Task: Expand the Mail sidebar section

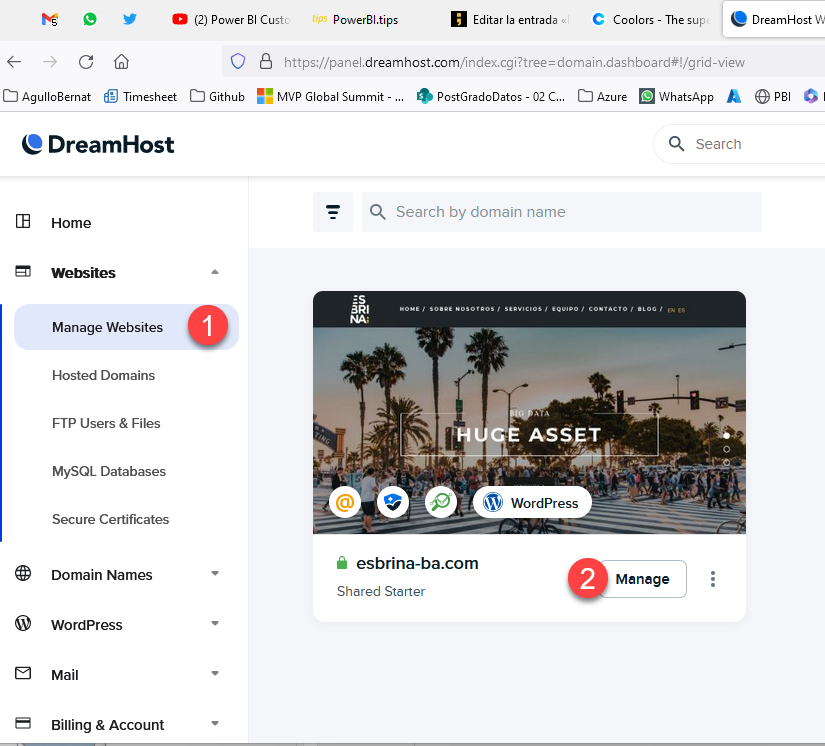Action: [x=215, y=675]
